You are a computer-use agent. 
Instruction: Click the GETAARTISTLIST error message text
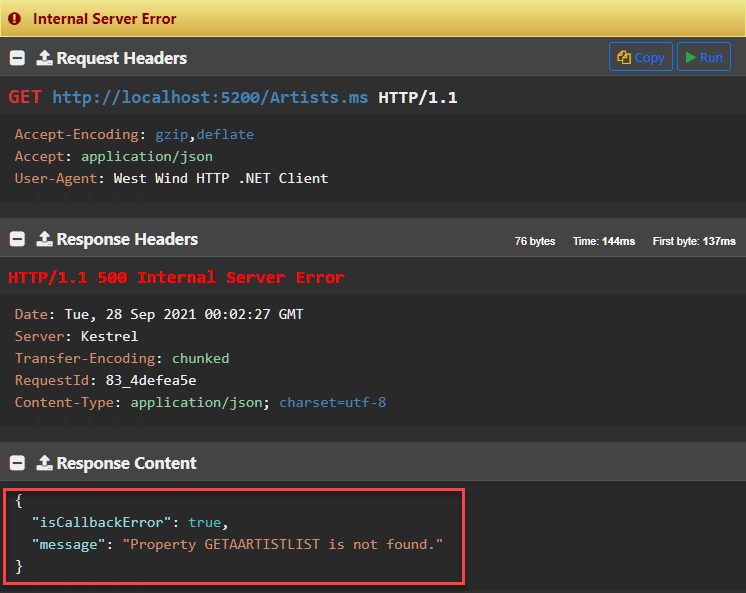282,544
